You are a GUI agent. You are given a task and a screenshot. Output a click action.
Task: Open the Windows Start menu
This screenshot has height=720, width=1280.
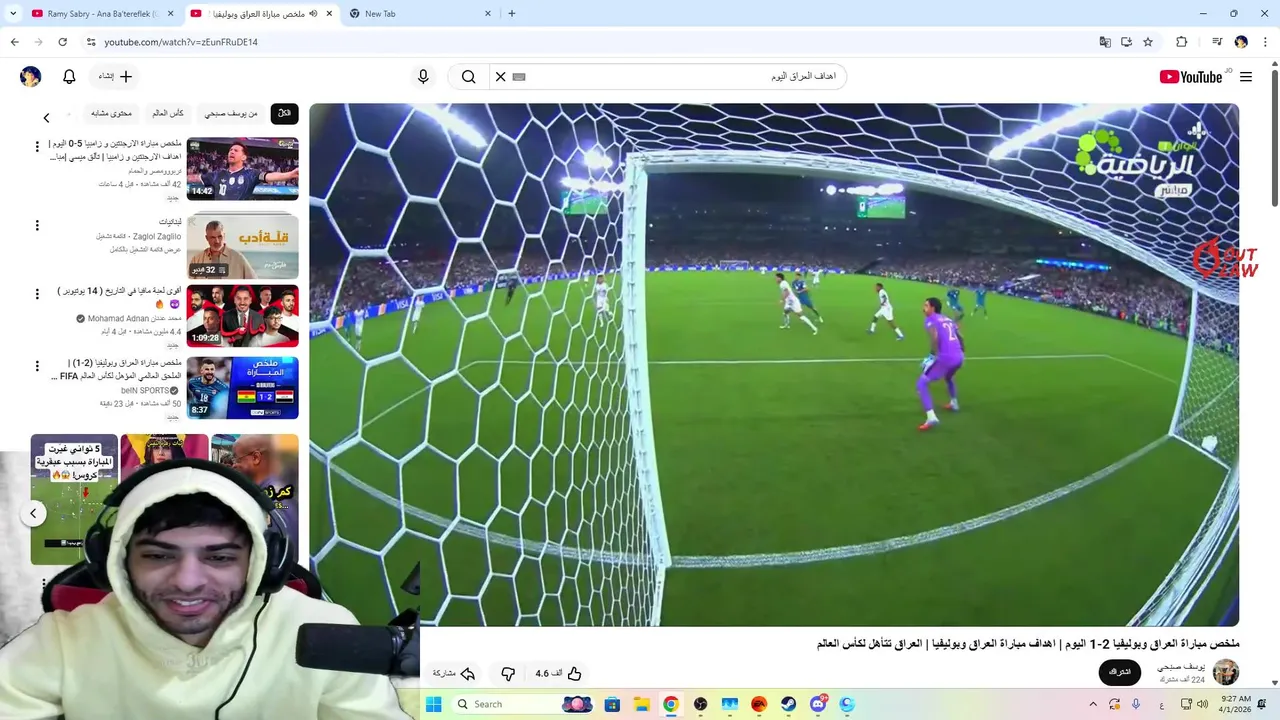click(433, 704)
